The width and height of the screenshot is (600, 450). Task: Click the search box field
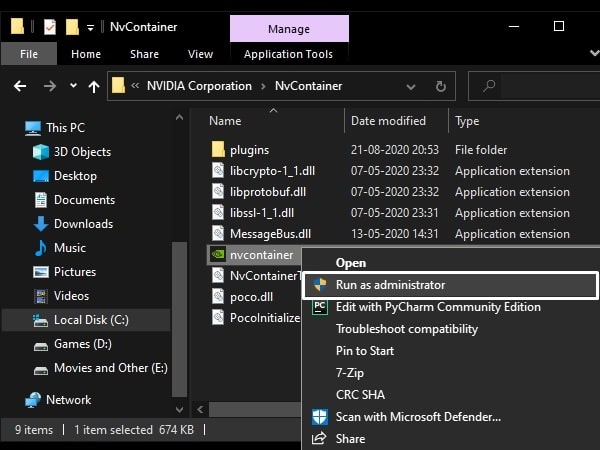[534, 86]
